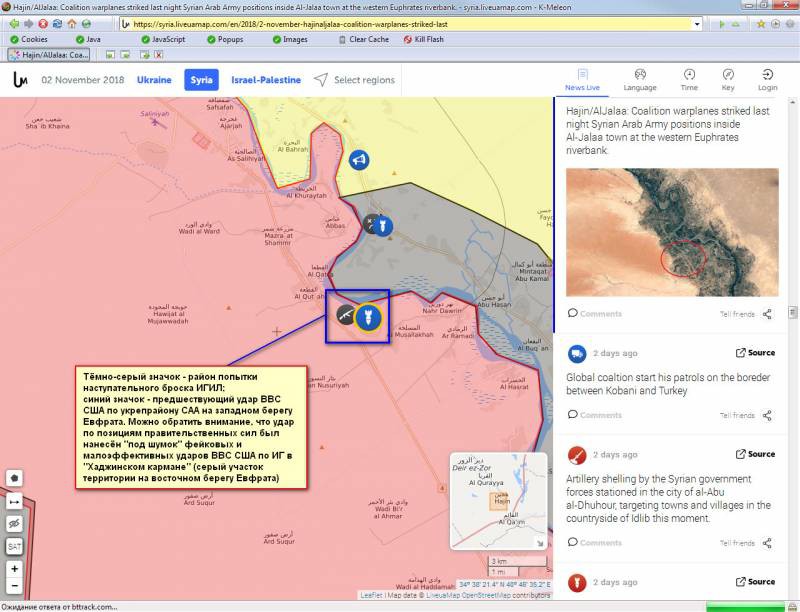Viewport: 800px width, 612px height.
Task: Share the Artillery shelling news item
Action: 767,543
